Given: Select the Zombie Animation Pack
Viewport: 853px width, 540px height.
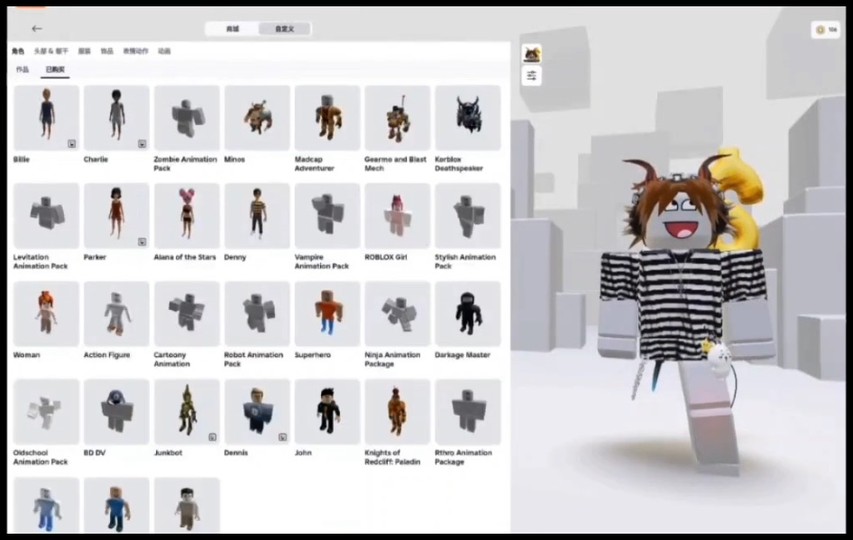Looking at the screenshot, I should click(x=187, y=118).
